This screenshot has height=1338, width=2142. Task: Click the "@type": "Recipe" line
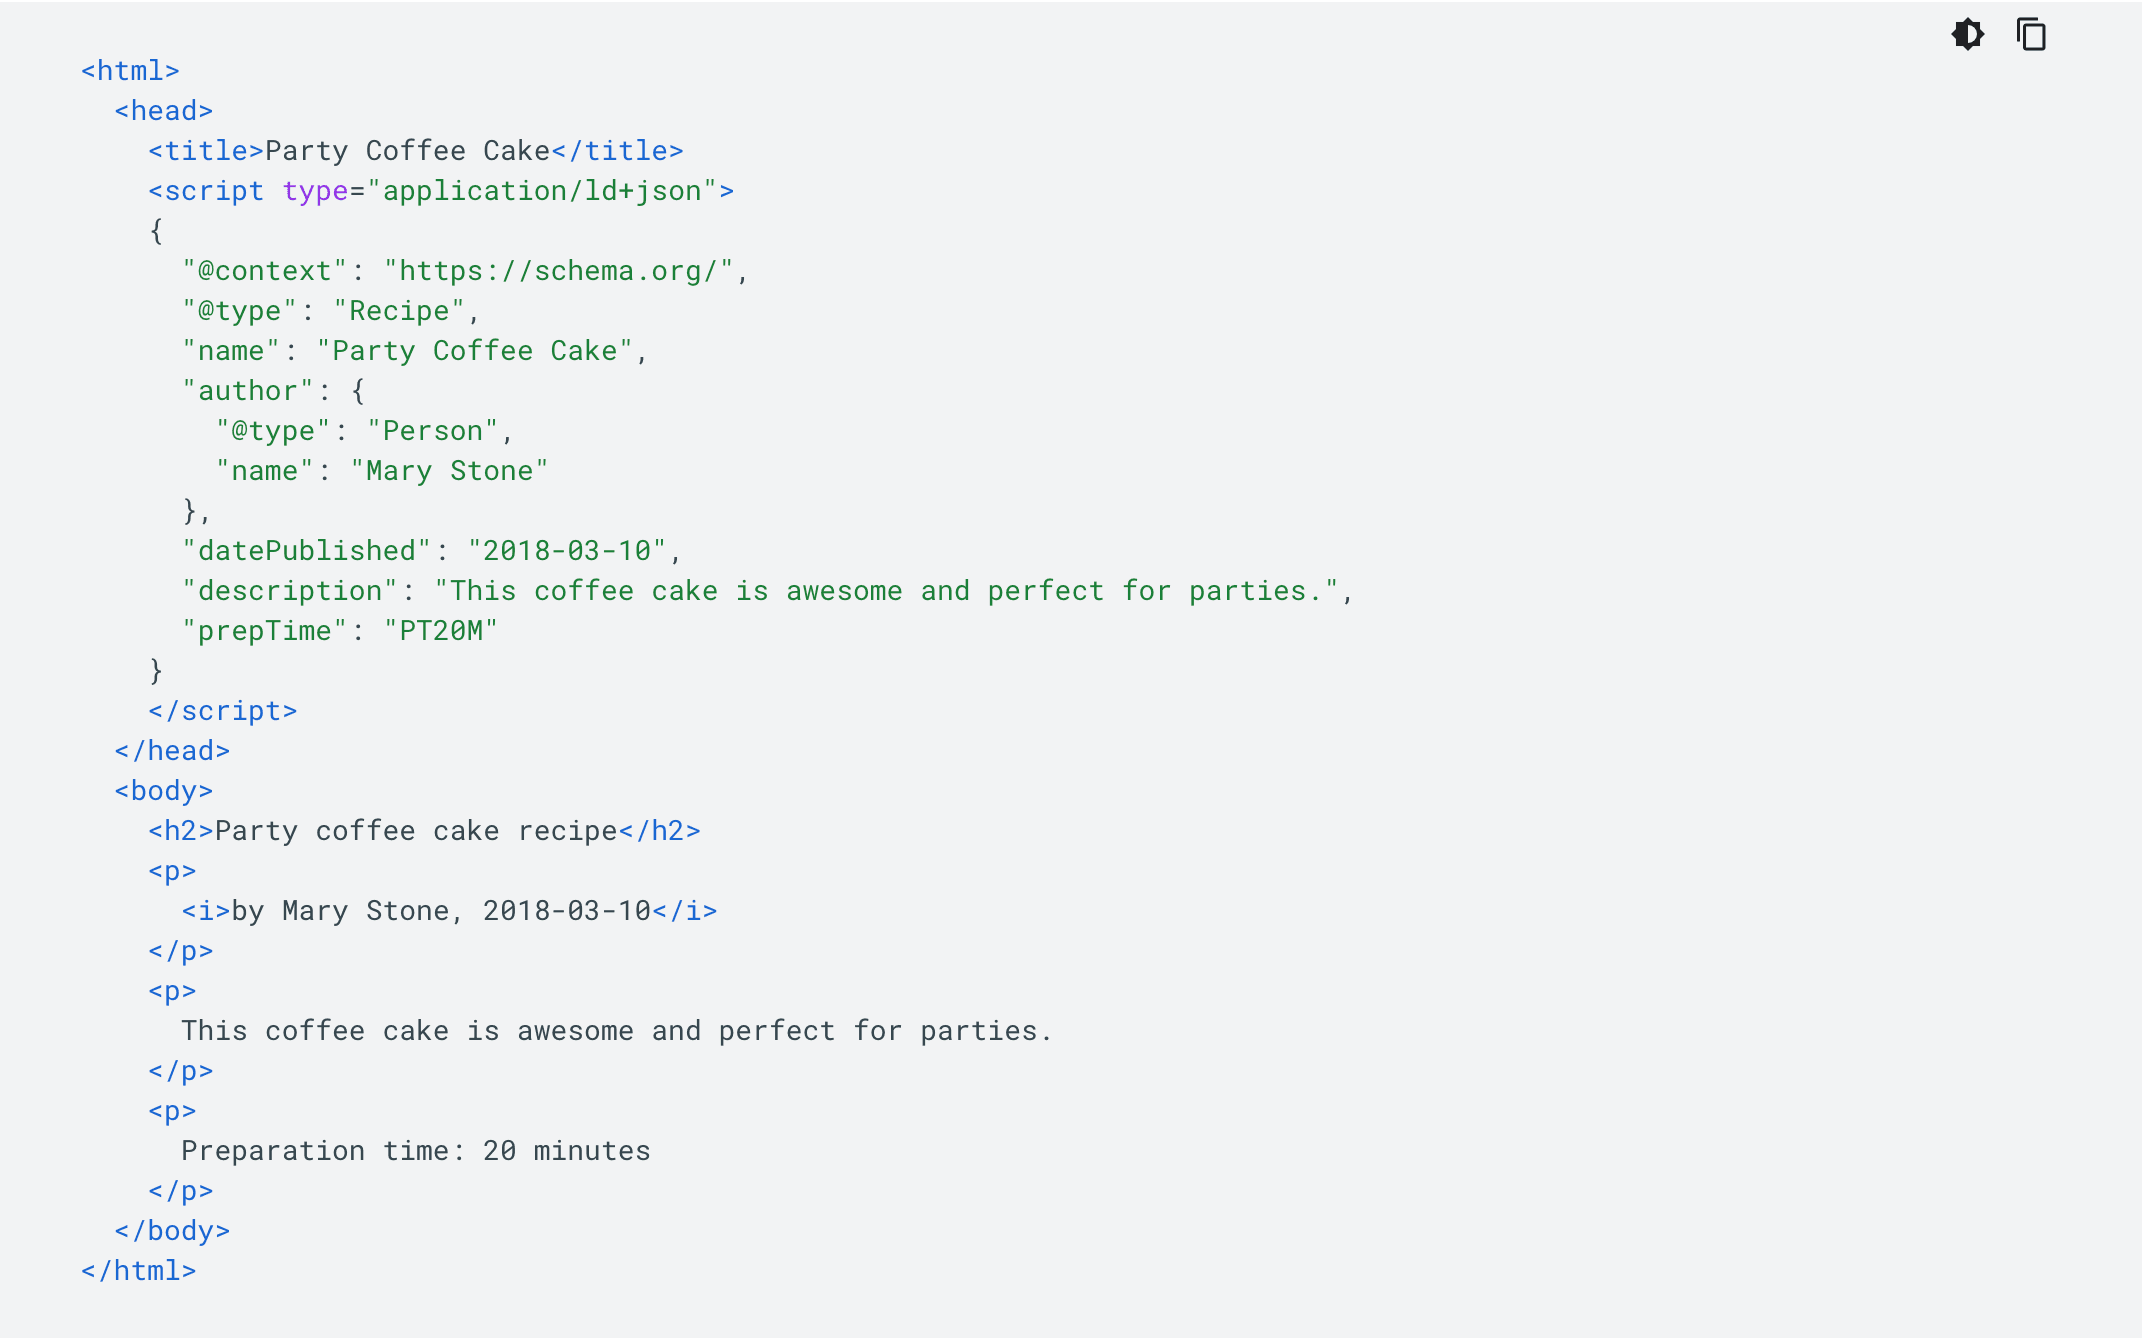click(331, 311)
